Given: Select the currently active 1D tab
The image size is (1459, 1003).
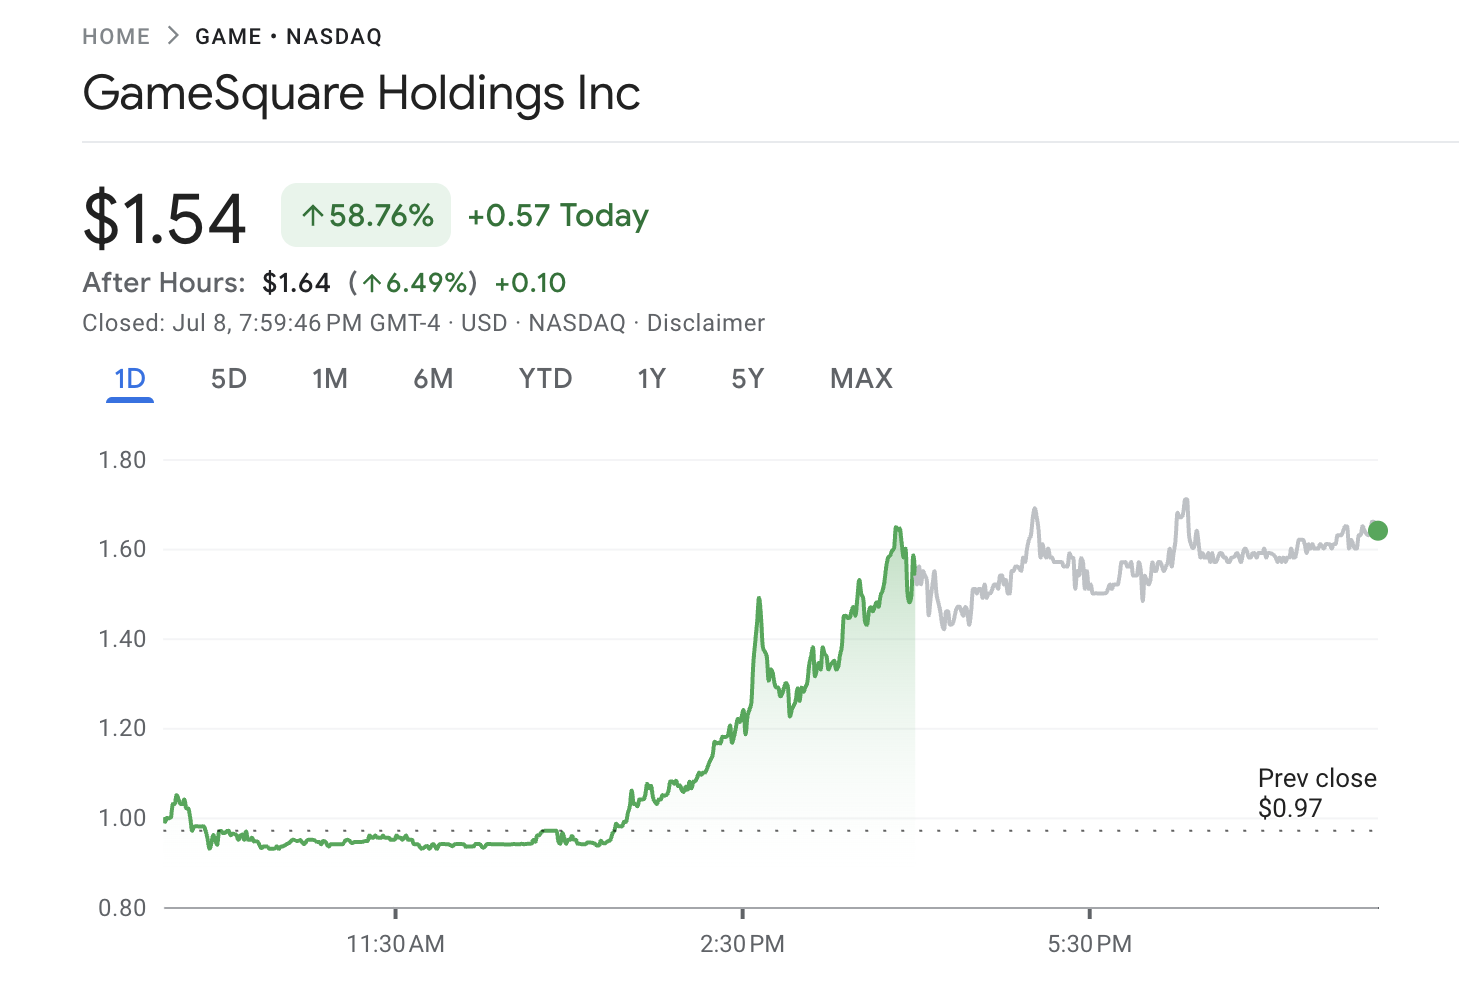Looking at the screenshot, I should coord(129,379).
